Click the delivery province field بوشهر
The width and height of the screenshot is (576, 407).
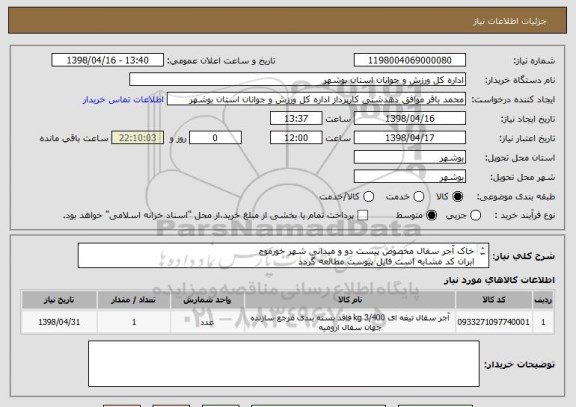(410, 158)
